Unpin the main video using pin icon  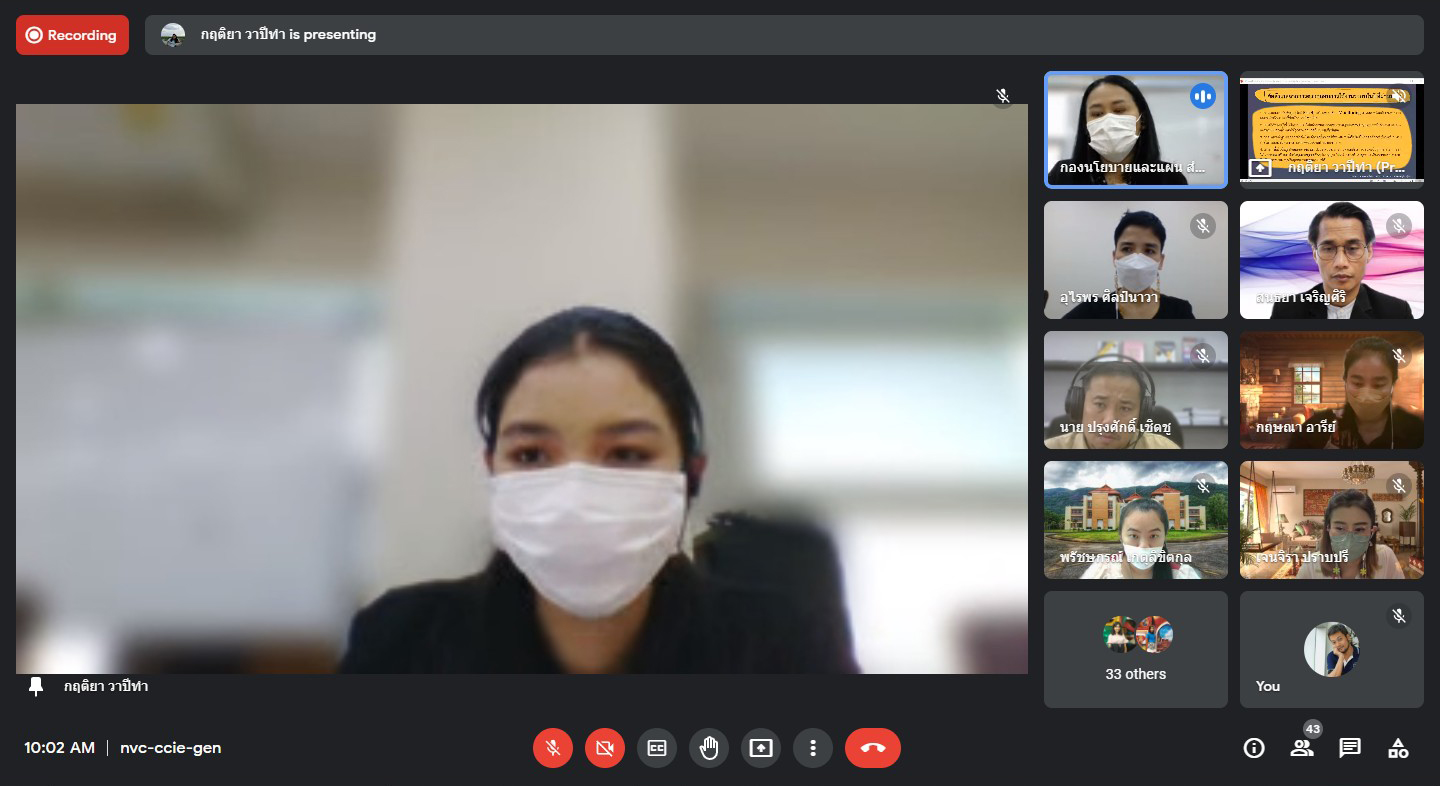coord(36,686)
